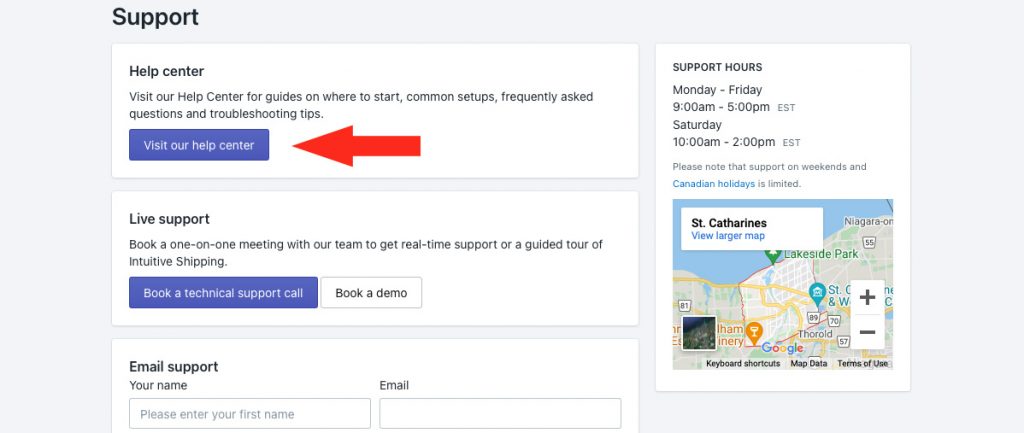Click the Google logo on map
This screenshot has height=433, width=1024.
pos(782,348)
